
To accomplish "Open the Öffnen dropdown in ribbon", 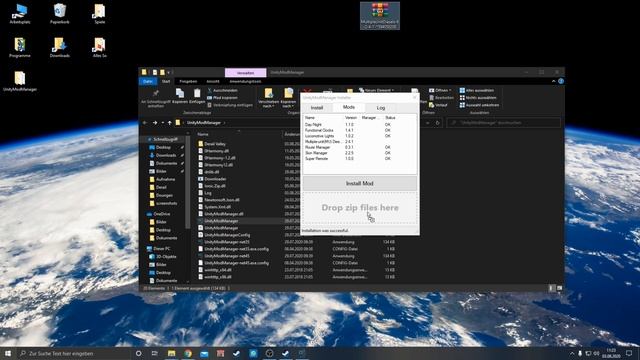I will pyautogui.click(x=440, y=90).
